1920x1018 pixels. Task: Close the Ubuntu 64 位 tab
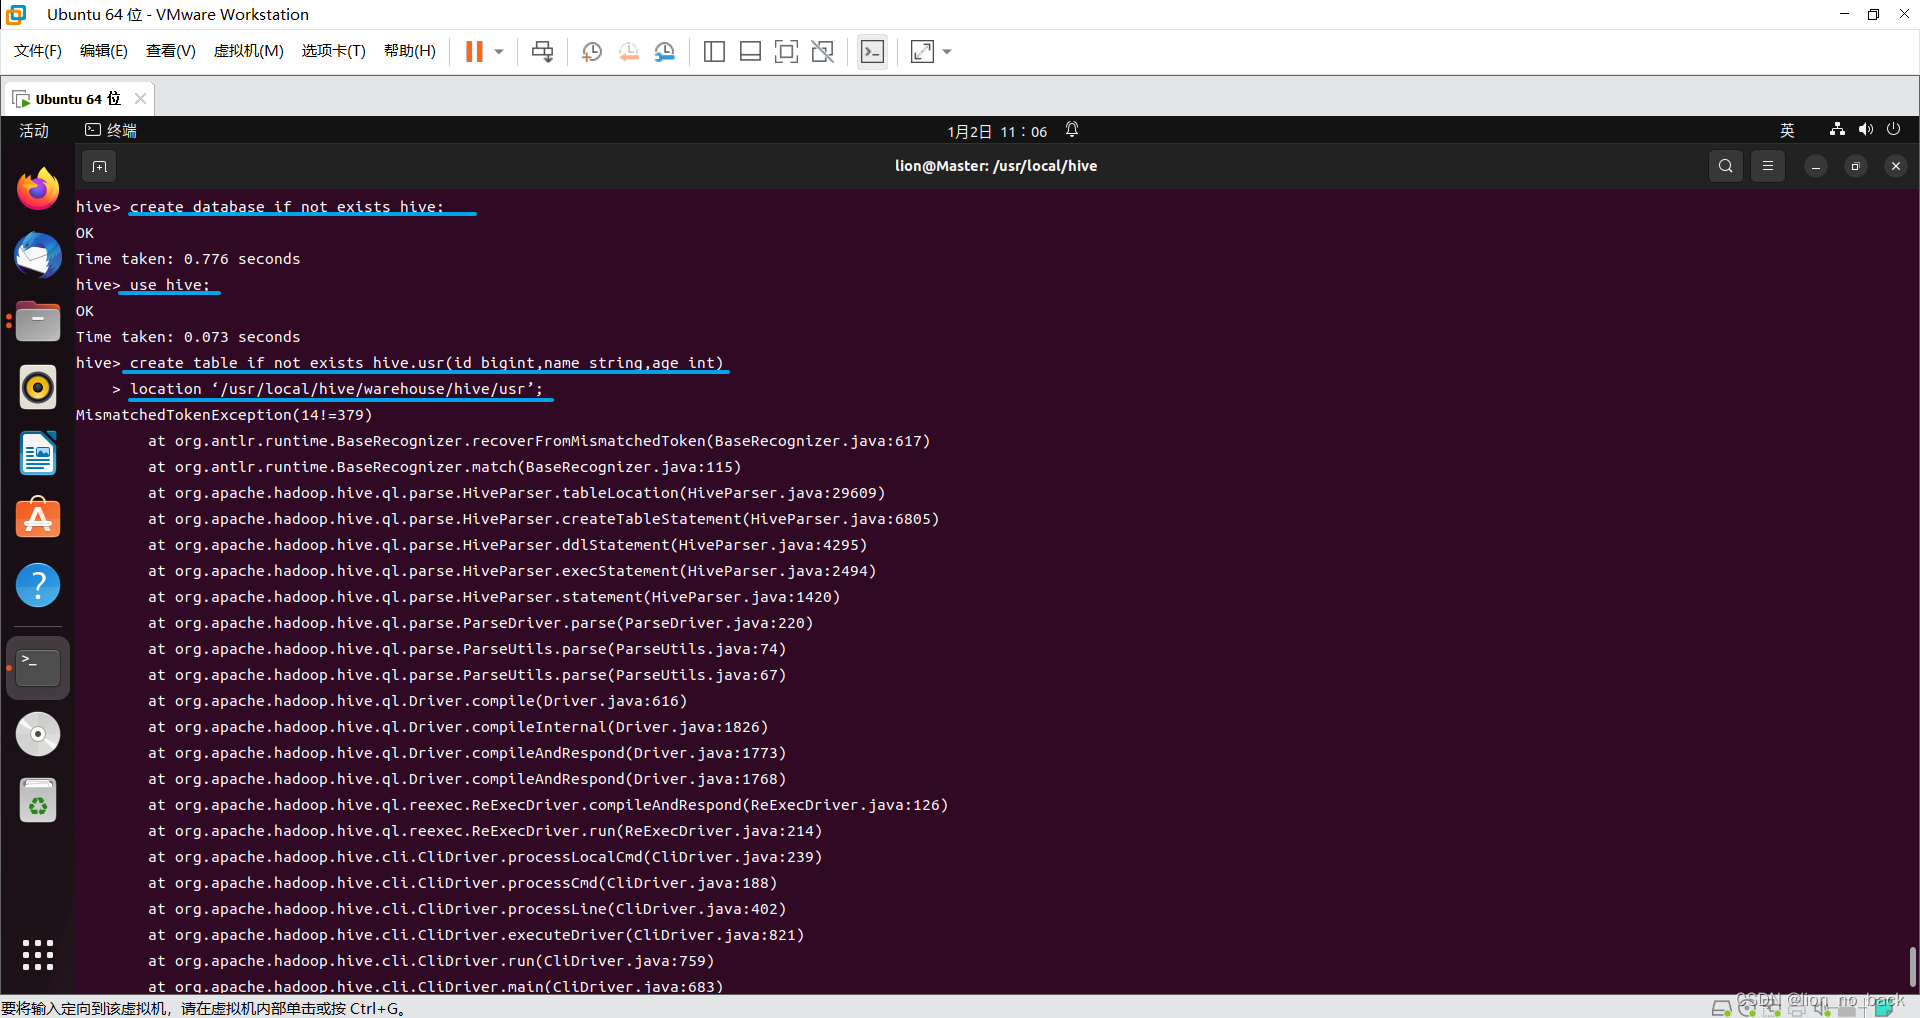pos(140,98)
